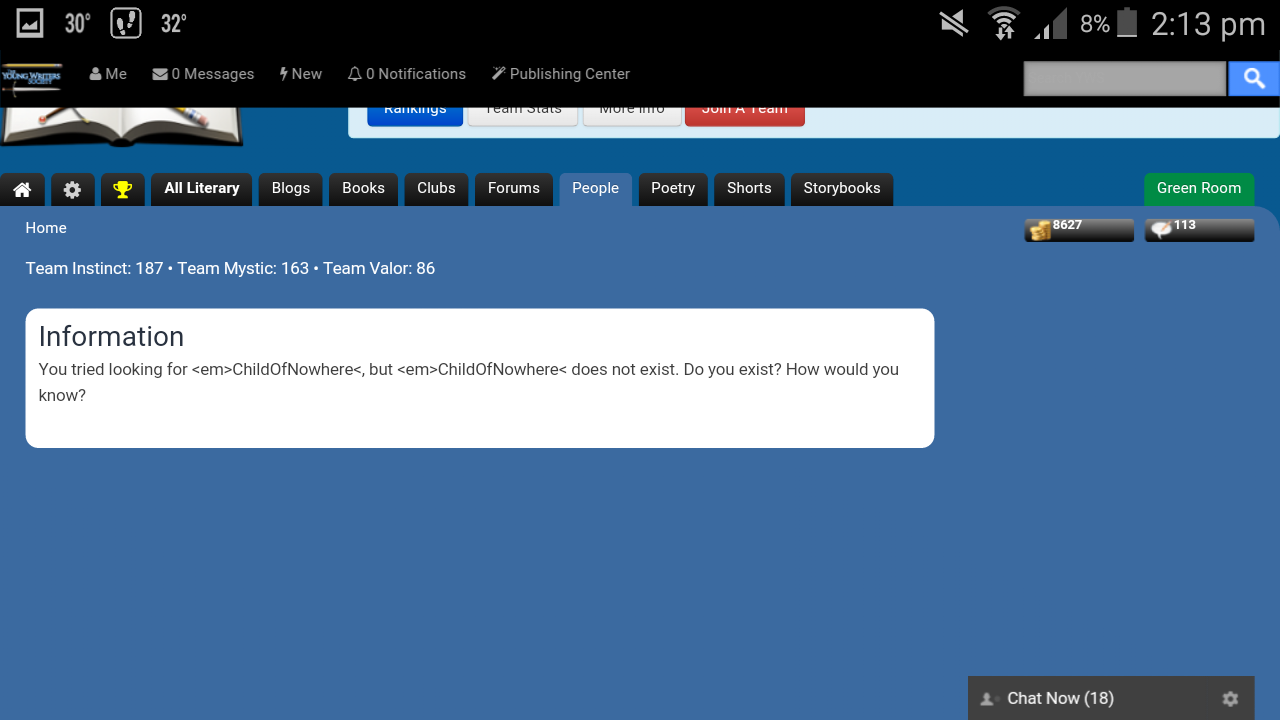Screen dimensions: 1280x720
Task: Switch to the Poetry tab
Action: [x=673, y=189]
